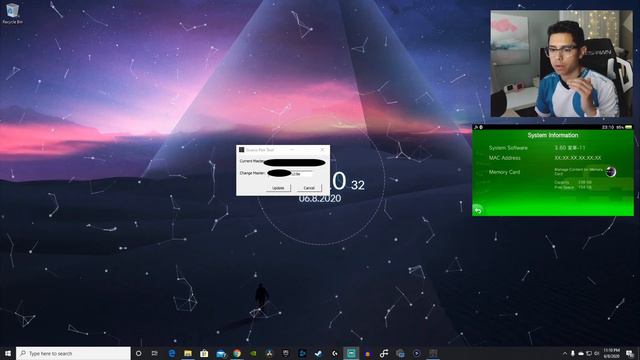The height and width of the screenshot is (360, 640).
Task: Launch Microsoft Edge from the taskbar
Action: [x=172, y=353]
